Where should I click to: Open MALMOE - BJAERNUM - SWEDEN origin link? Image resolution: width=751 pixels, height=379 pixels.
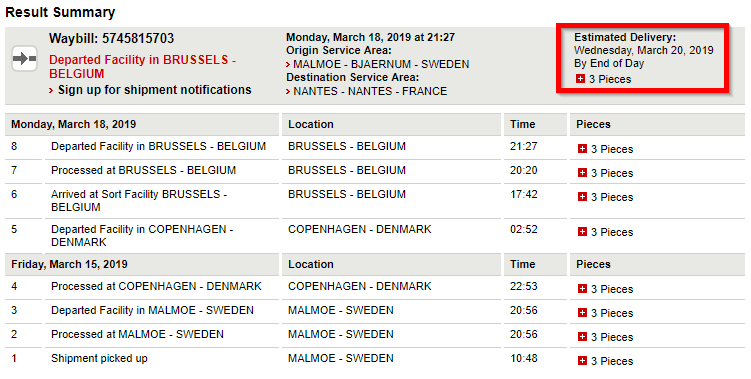381,64
